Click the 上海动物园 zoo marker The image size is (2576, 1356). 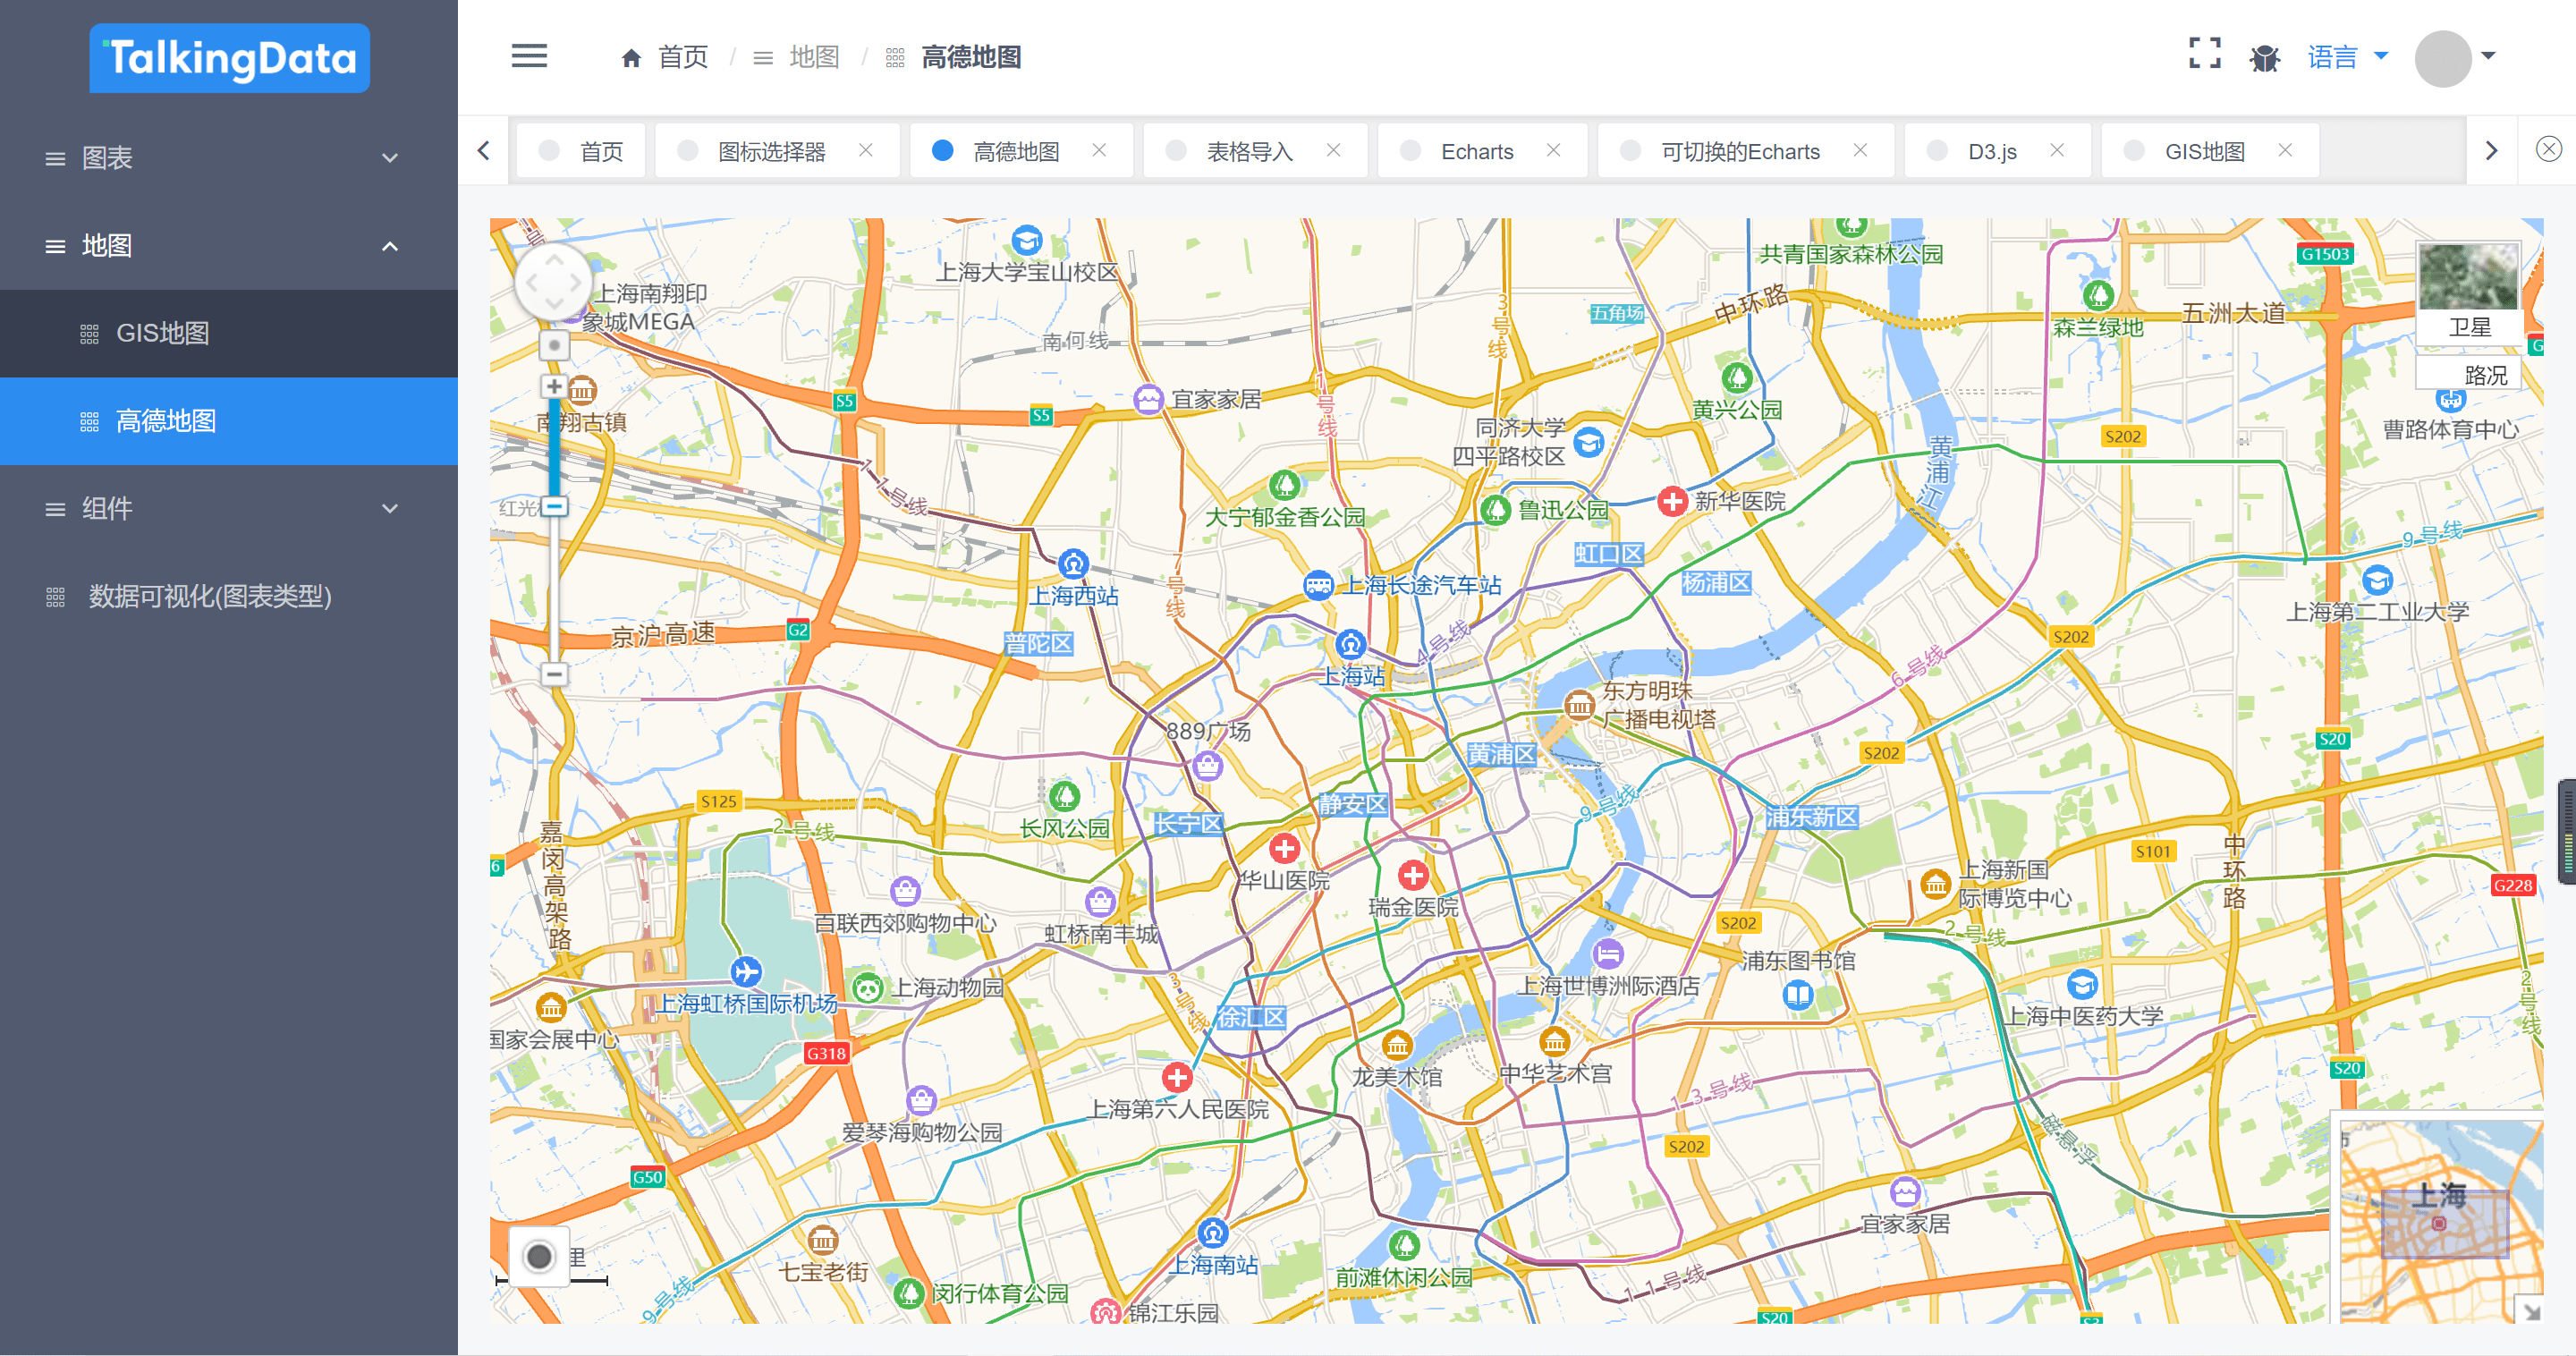pyautogui.click(x=868, y=989)
